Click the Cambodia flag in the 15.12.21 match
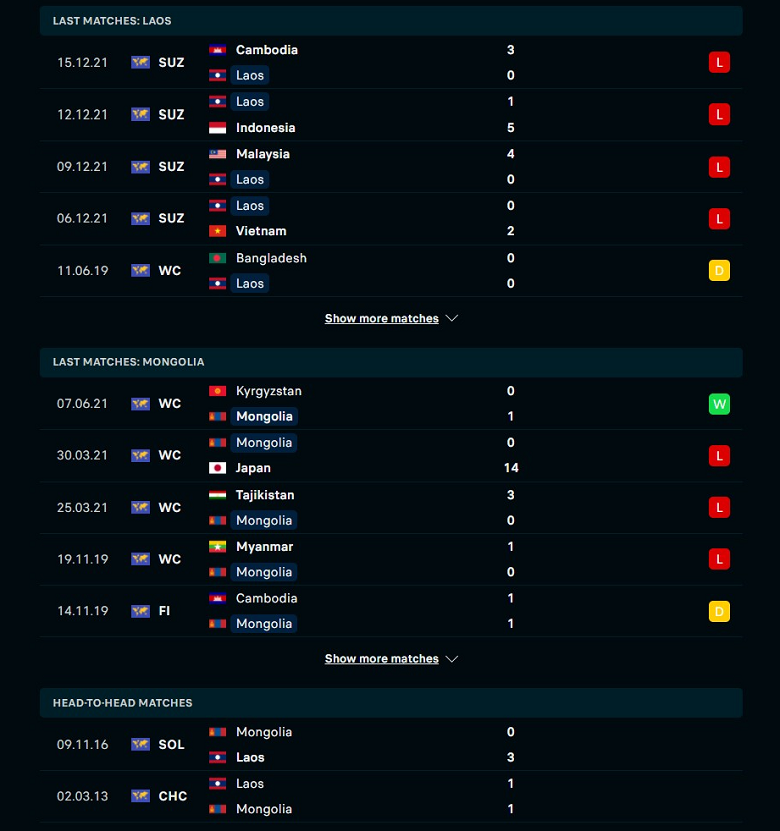This screenshot has height=831, width=780. pyautogui.click(x=217, y=50)
